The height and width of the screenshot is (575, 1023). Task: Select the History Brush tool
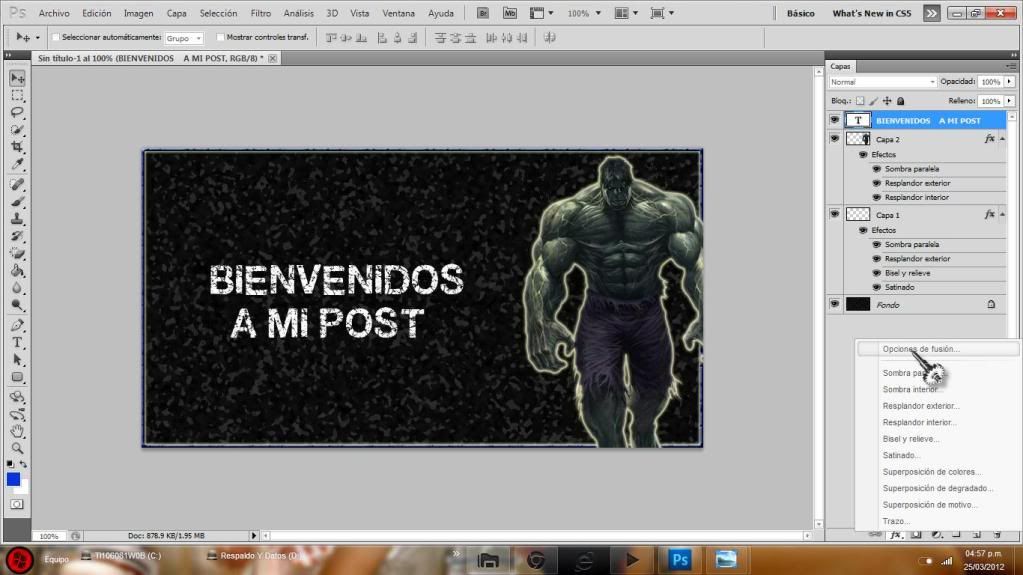(18, 236)
